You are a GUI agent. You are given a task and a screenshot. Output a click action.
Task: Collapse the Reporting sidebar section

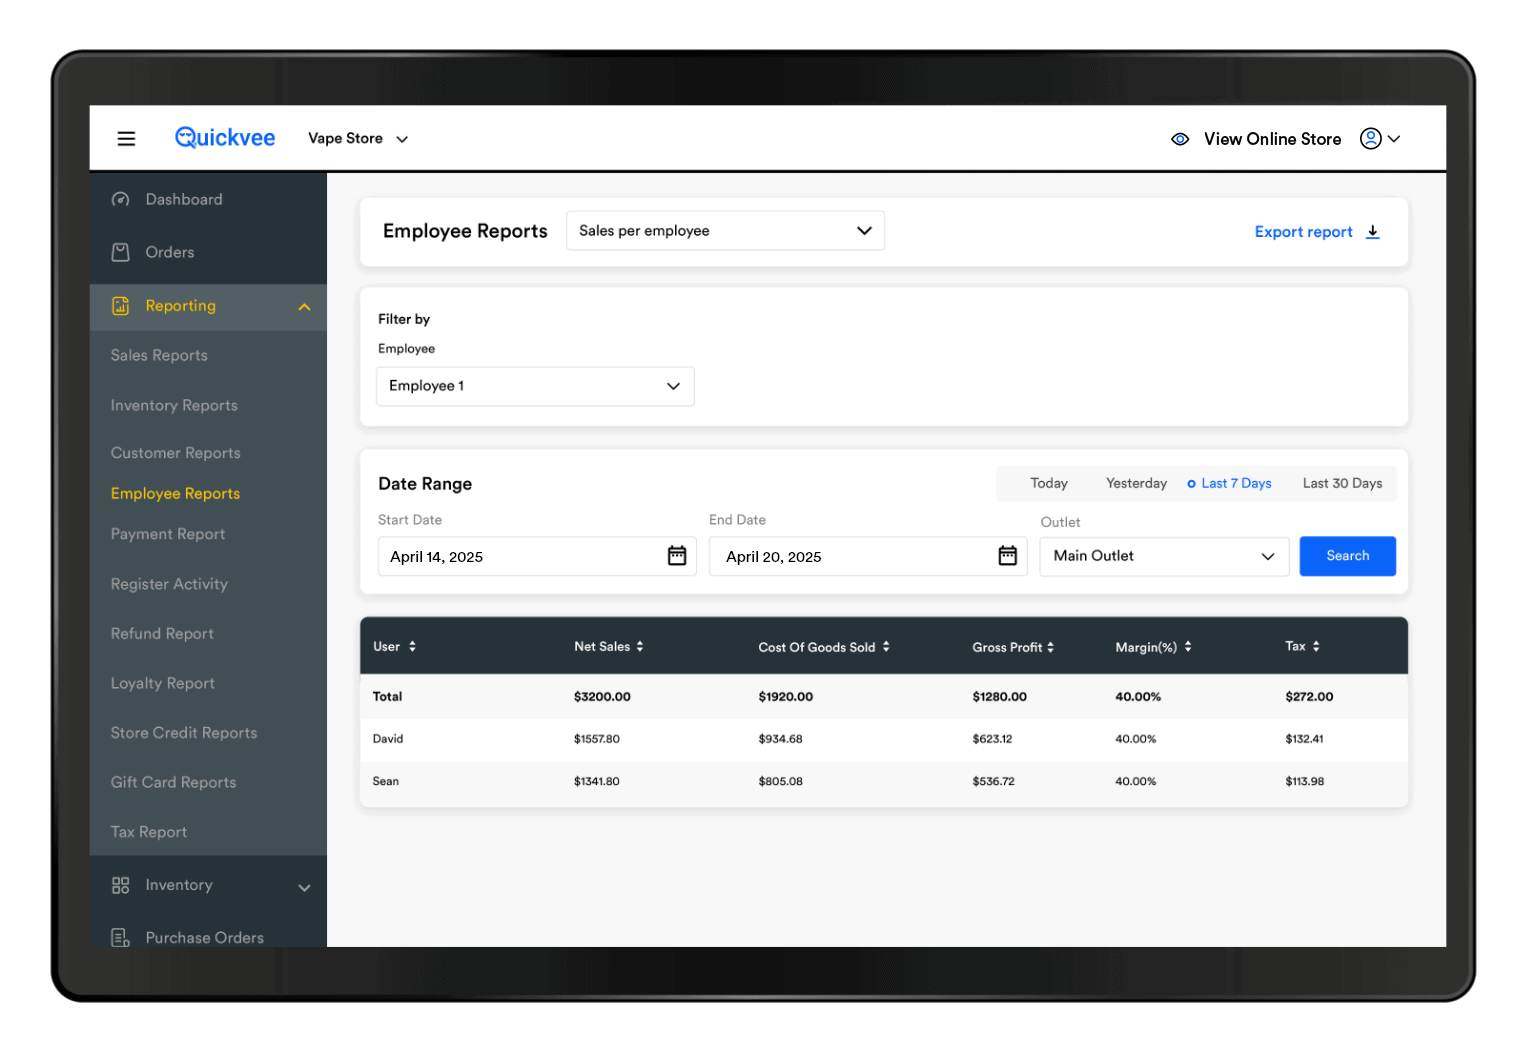304,307
